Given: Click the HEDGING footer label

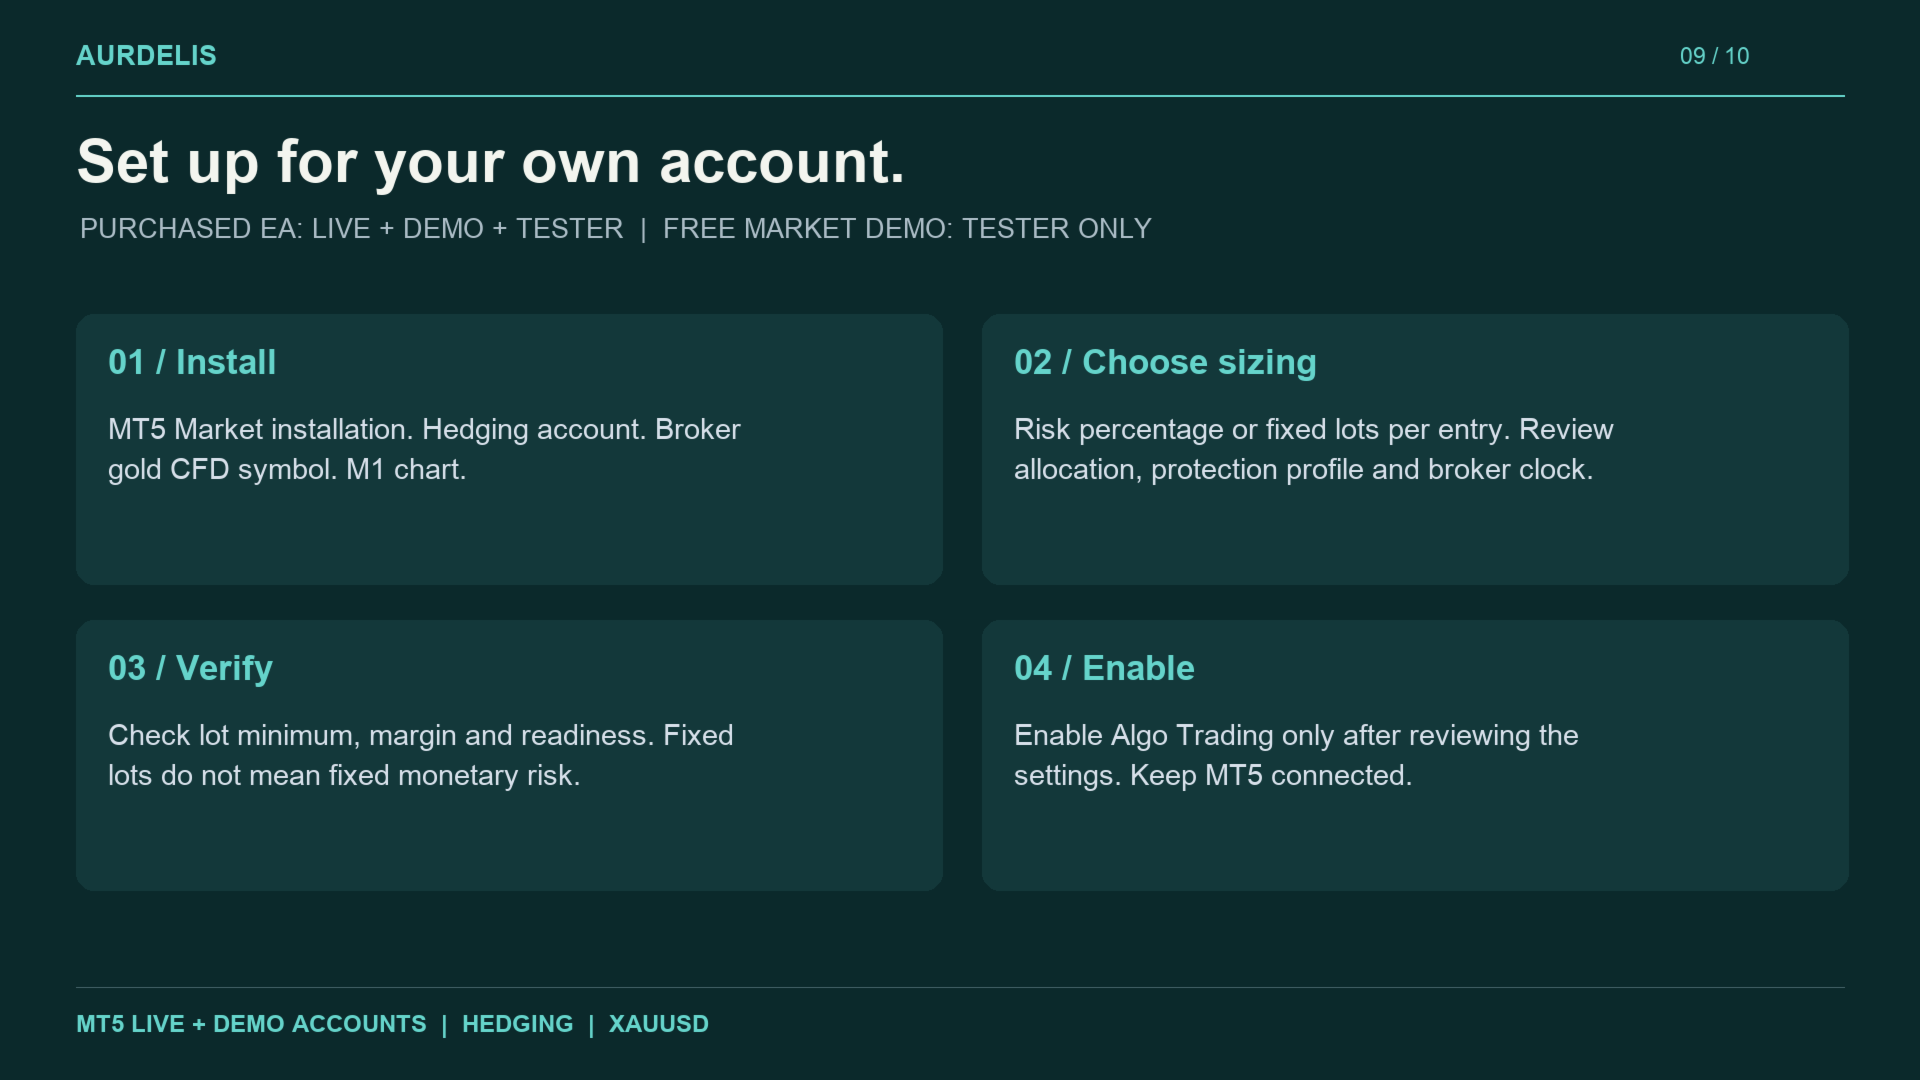Looking at the screenshot, I should (517, 1024).
